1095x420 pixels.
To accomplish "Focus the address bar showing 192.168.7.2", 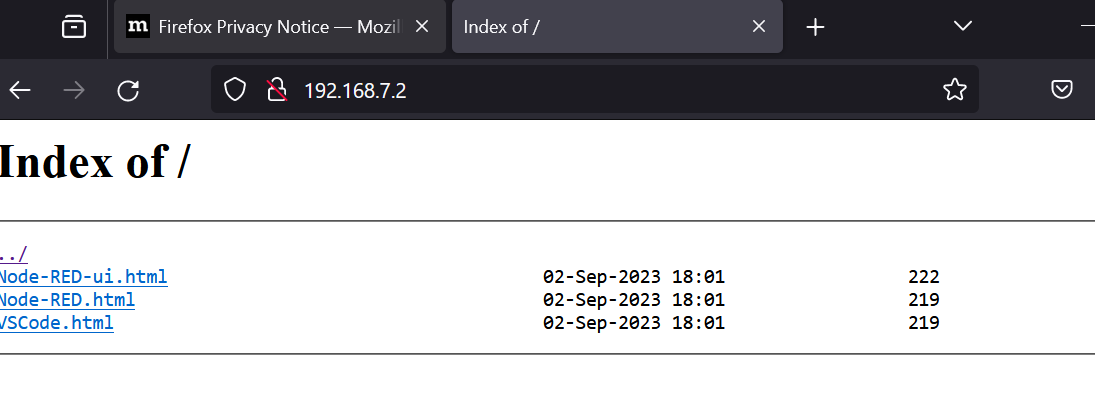I will [x=600, y=91].
